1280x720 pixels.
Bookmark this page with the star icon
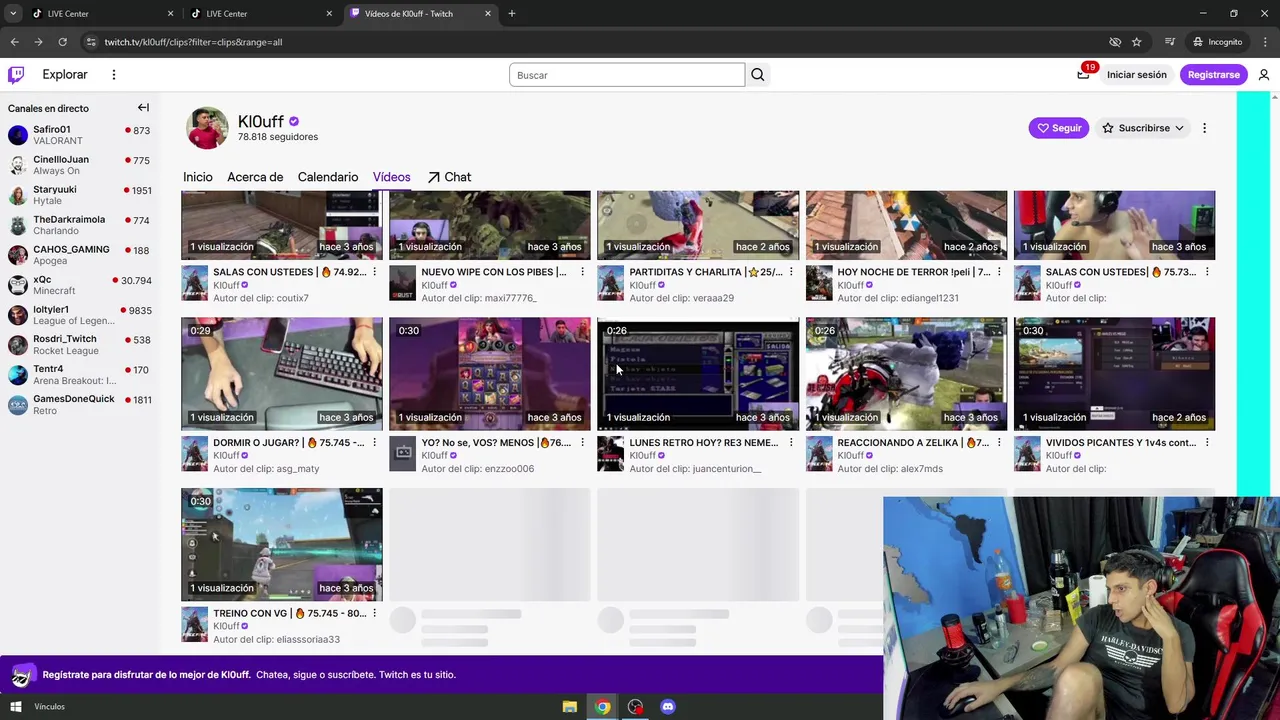[x=1137, y=42]
